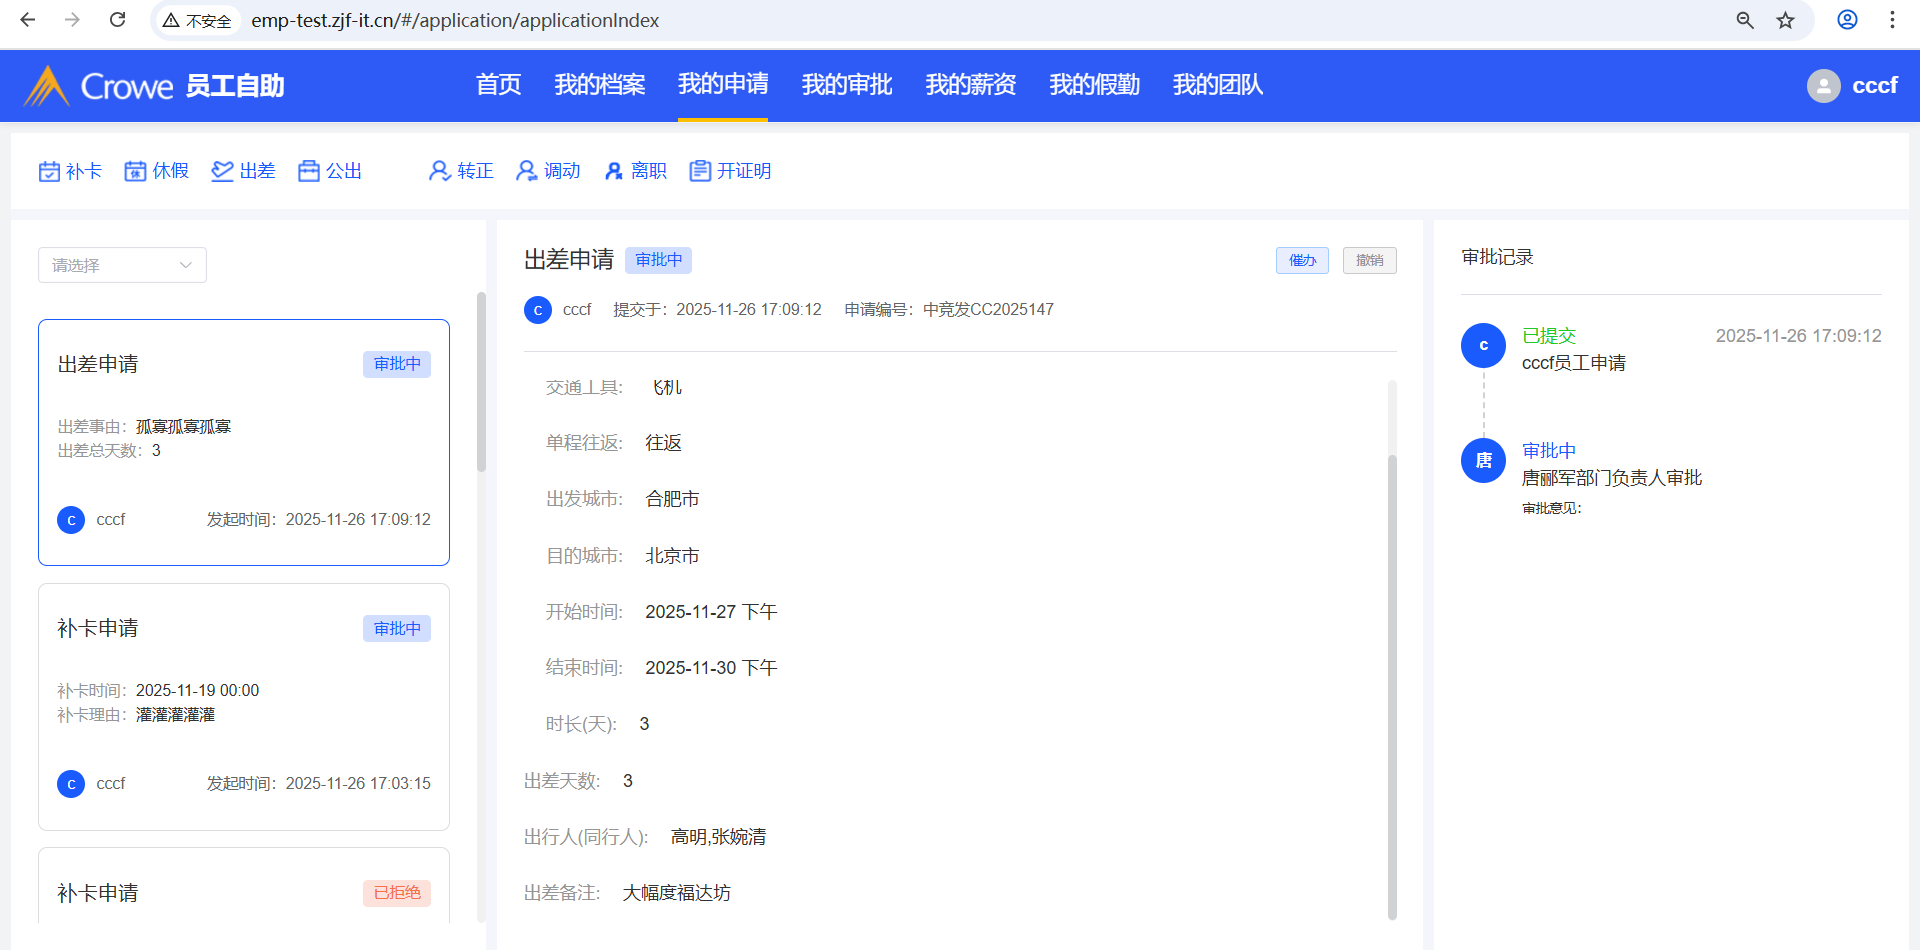Bookmark this page with the star icon

(x=1785, y=20)
